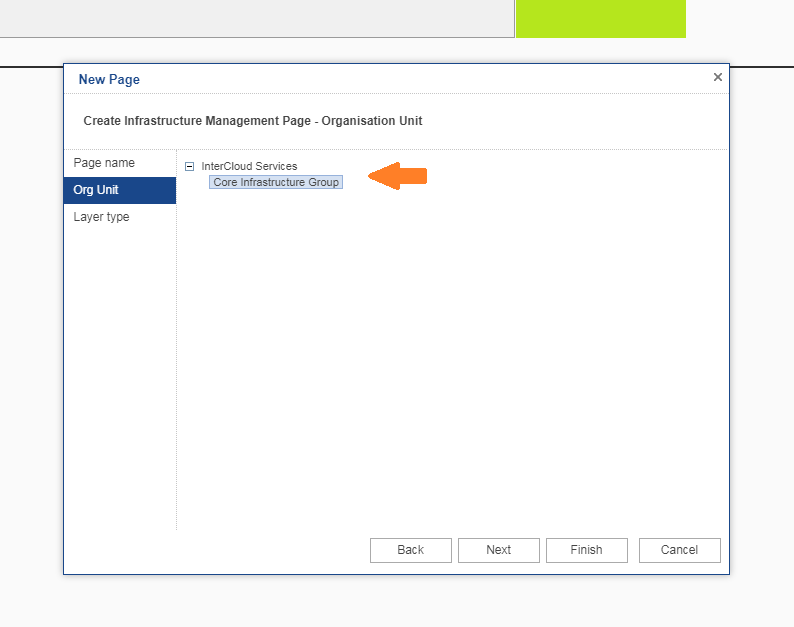
Task: Open the Layer type wizard step
Action: [120, 217]
